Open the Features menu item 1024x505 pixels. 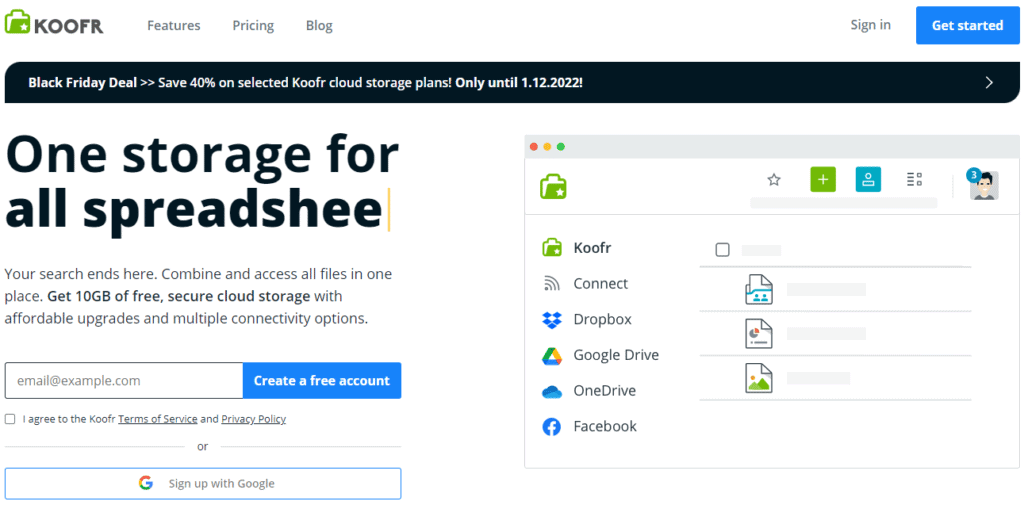click(x=173, y=25)
